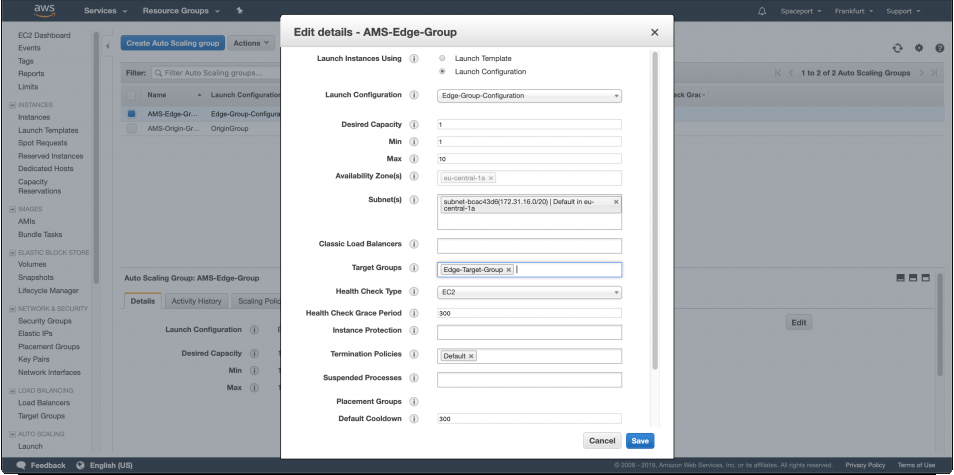Check the AMS-Origin-Group row checkbox
Screen dimensions: 954x475
click(131, 129)
